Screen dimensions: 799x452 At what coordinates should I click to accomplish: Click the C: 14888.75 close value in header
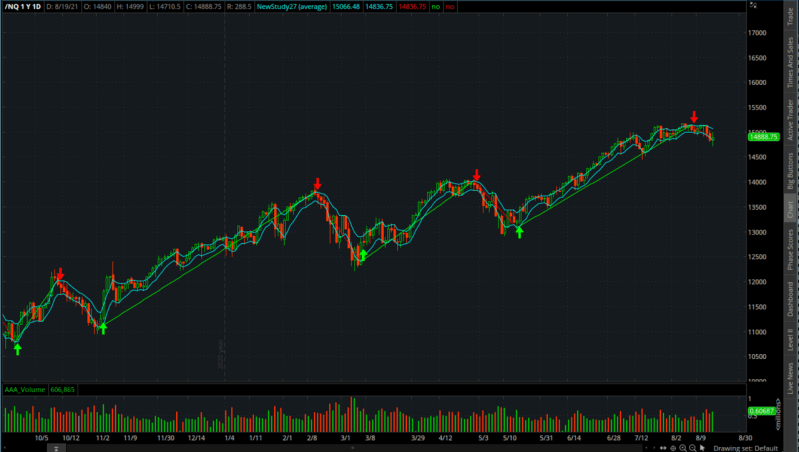click(x=203, y=7)
